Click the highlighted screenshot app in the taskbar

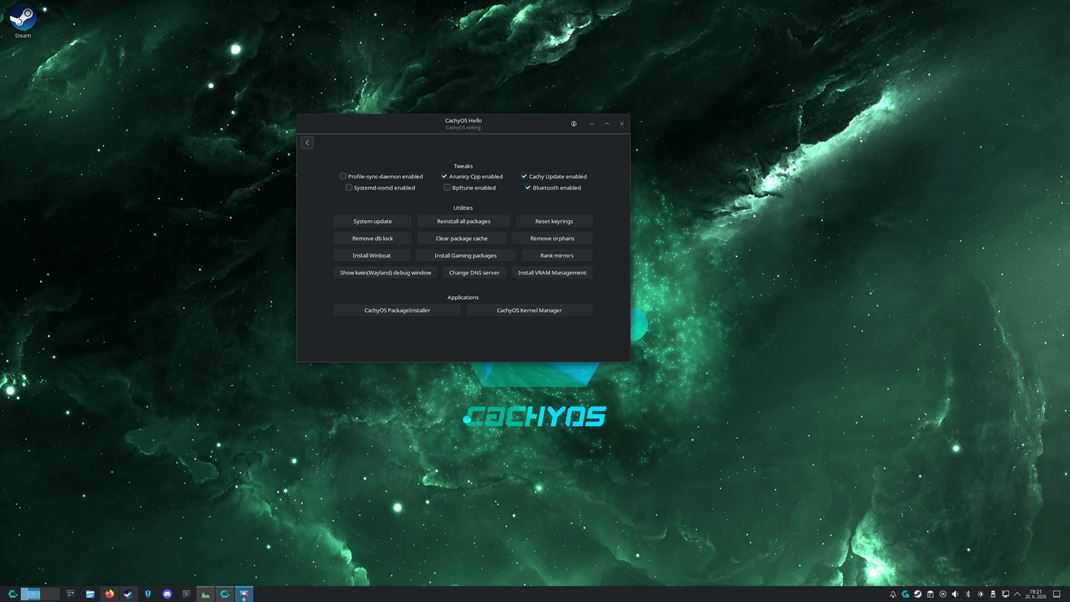[244, 594]
